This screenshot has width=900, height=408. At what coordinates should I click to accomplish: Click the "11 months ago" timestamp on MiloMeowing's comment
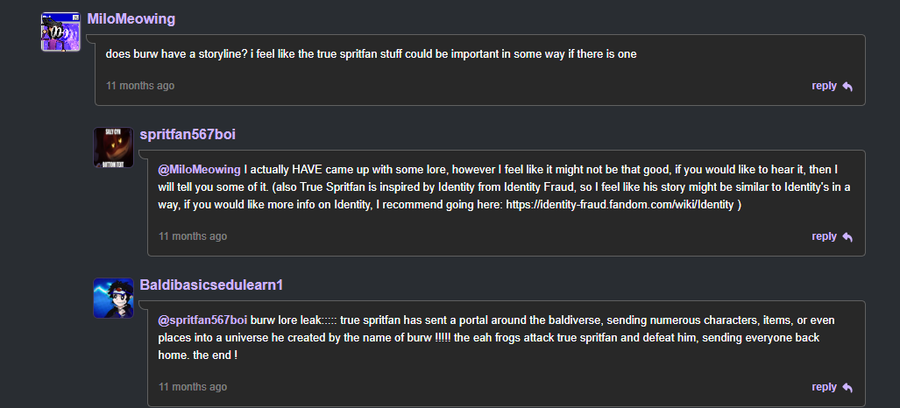(140, 86)
